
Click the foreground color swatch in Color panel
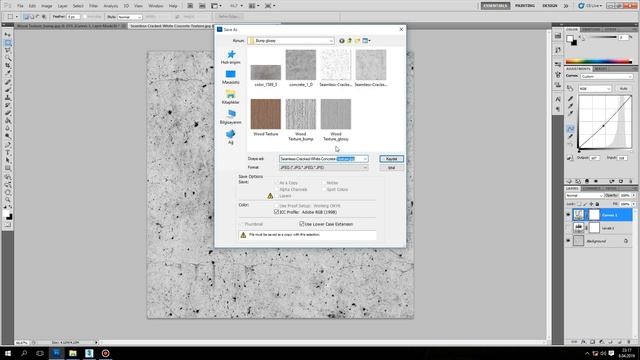click(x=570, y=39)
